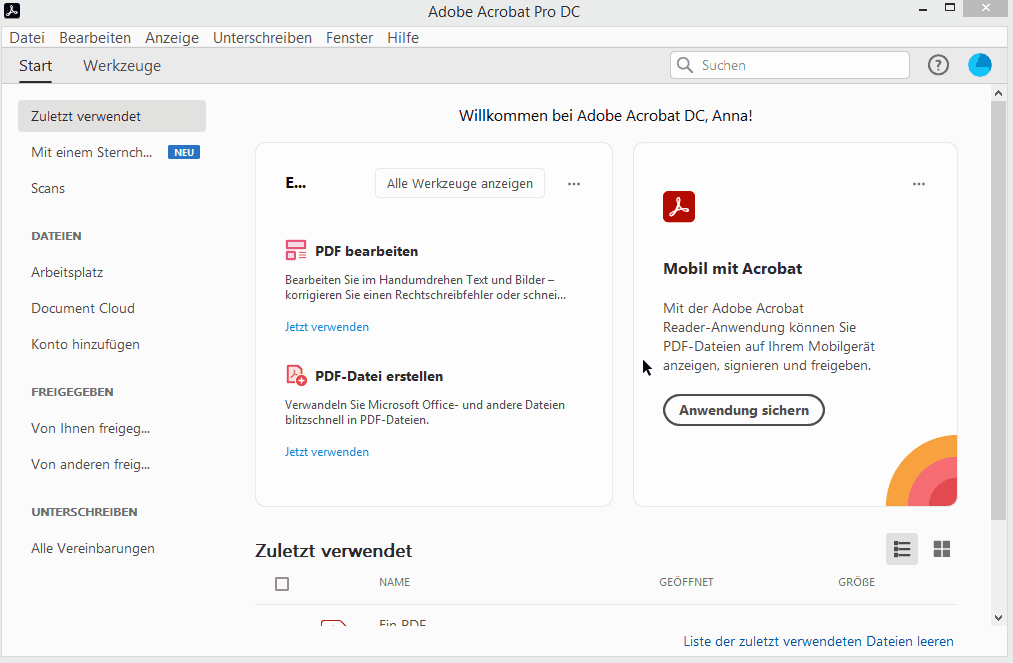The height and width of the screenshot is (663, 1013).
Task: Switch to the Werkzeuge tab
Action: click(x=122, y=66)
